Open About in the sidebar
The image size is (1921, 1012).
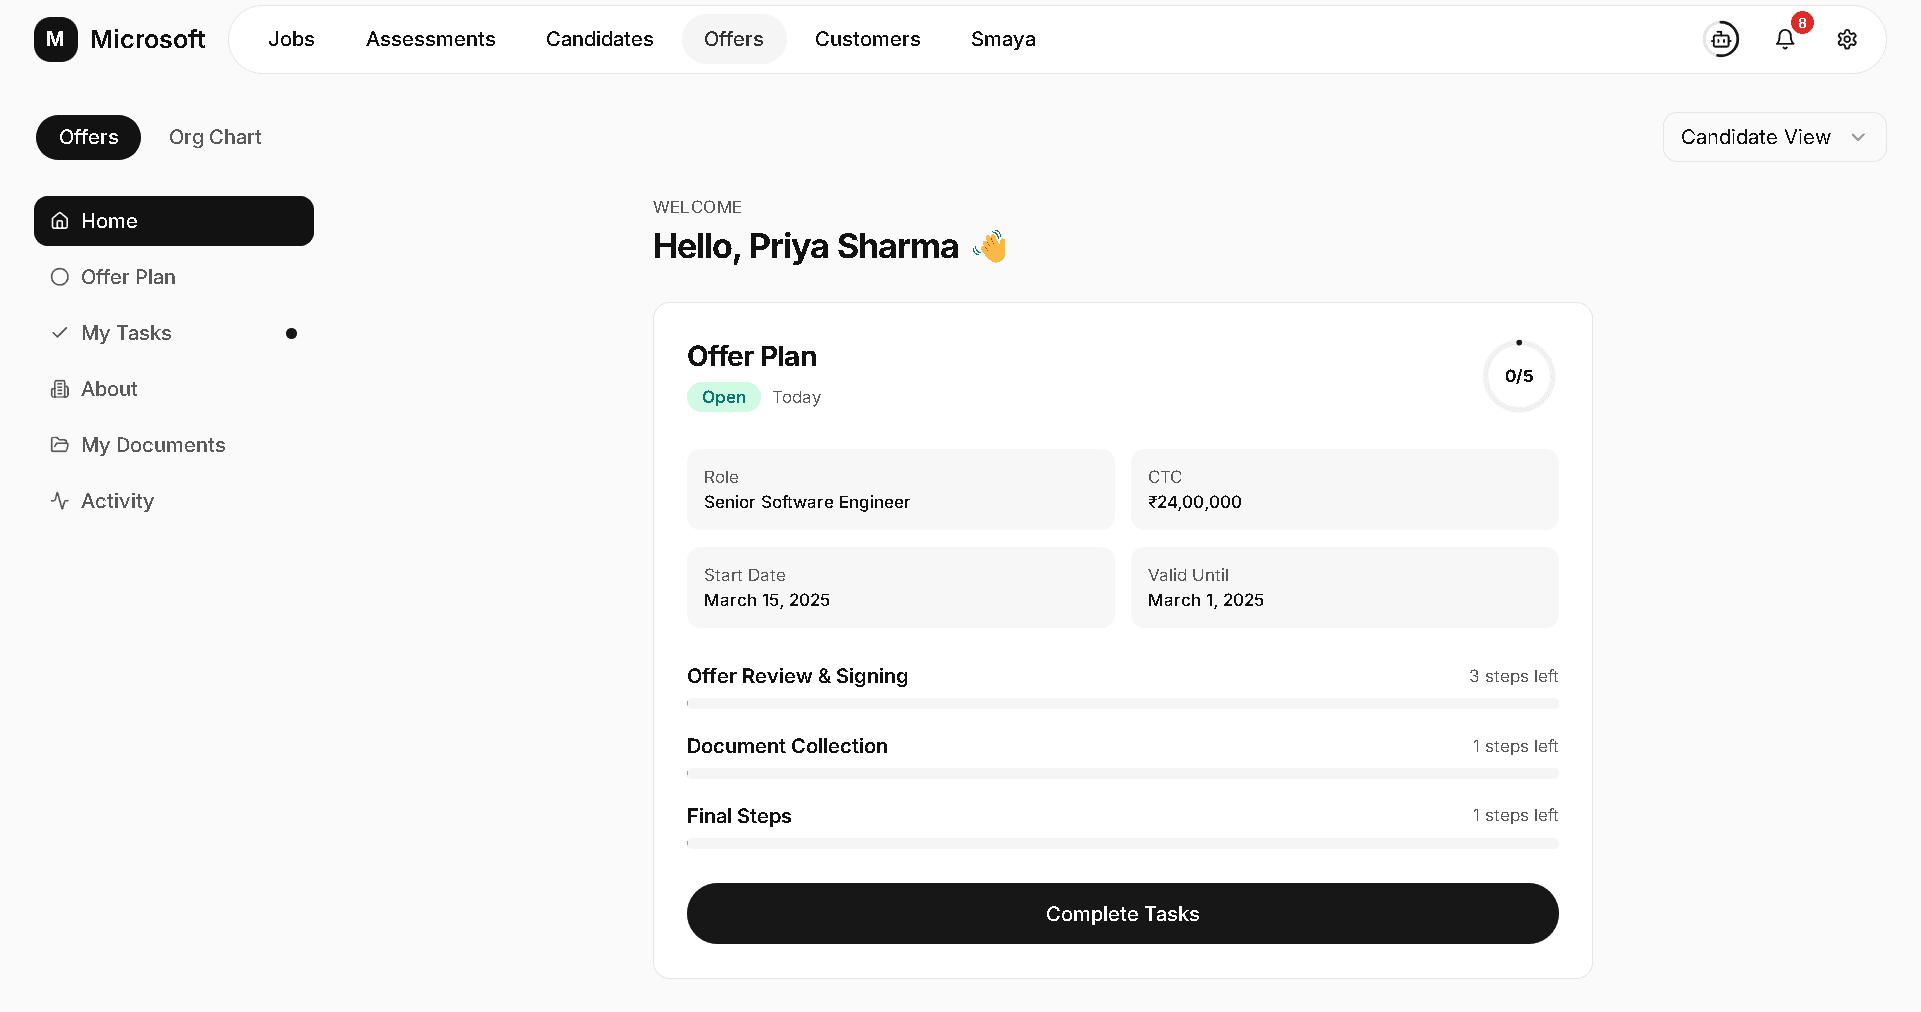pyautogui.click(x=174, y=389)
